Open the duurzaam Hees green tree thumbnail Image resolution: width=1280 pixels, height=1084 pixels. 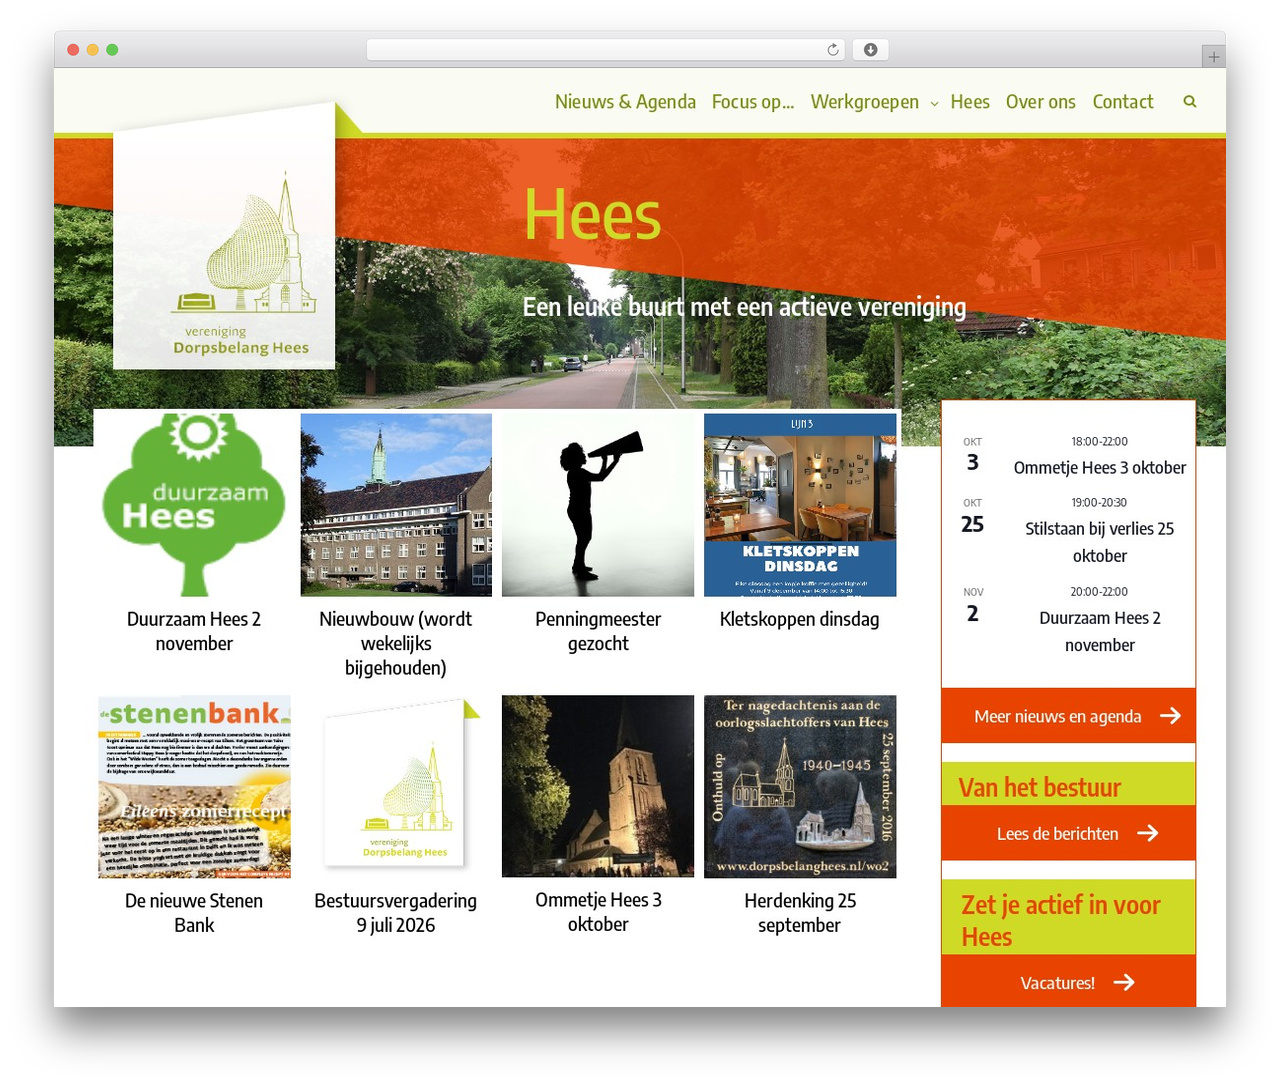[194, 505]
